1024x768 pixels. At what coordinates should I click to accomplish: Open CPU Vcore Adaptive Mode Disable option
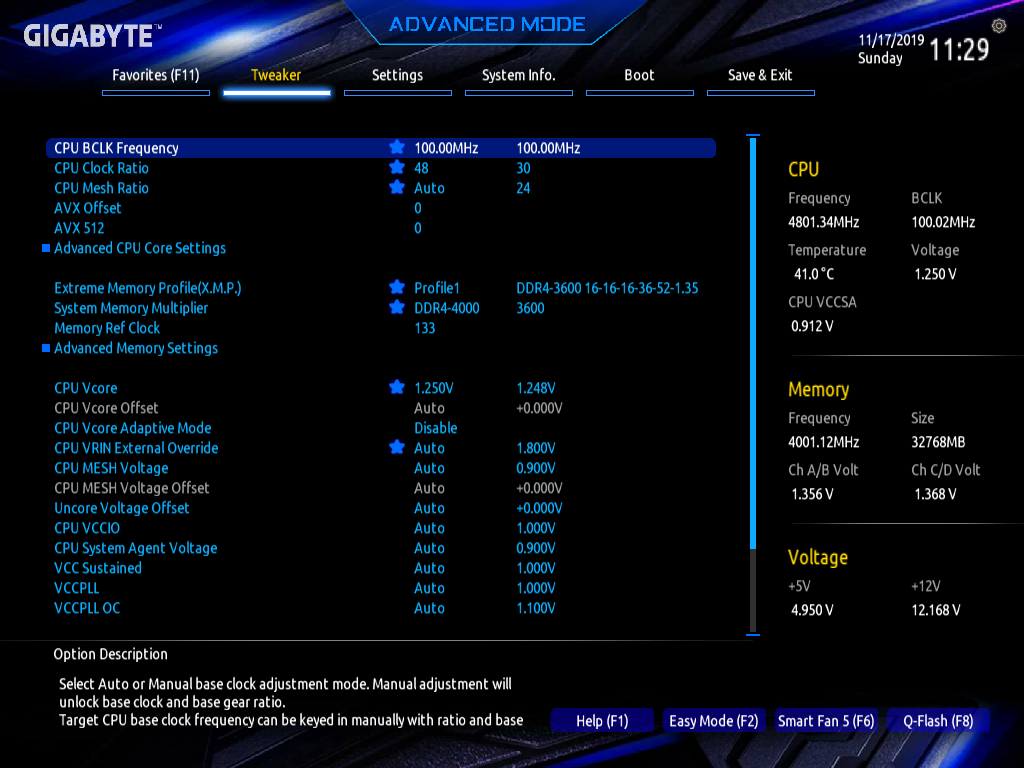pos(436,428)
